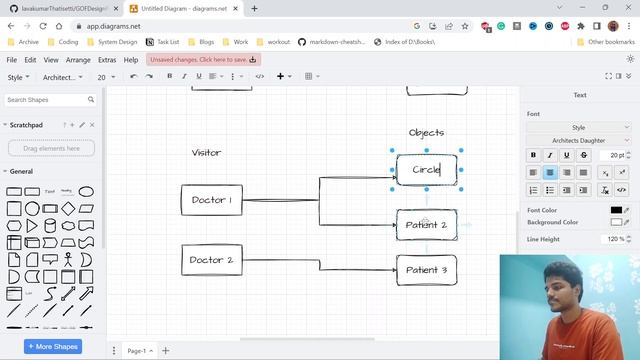The height and width of the screenshot is (360, 640).
Task: Select the Doctor 1 box
Action: [x=212, y=200]
